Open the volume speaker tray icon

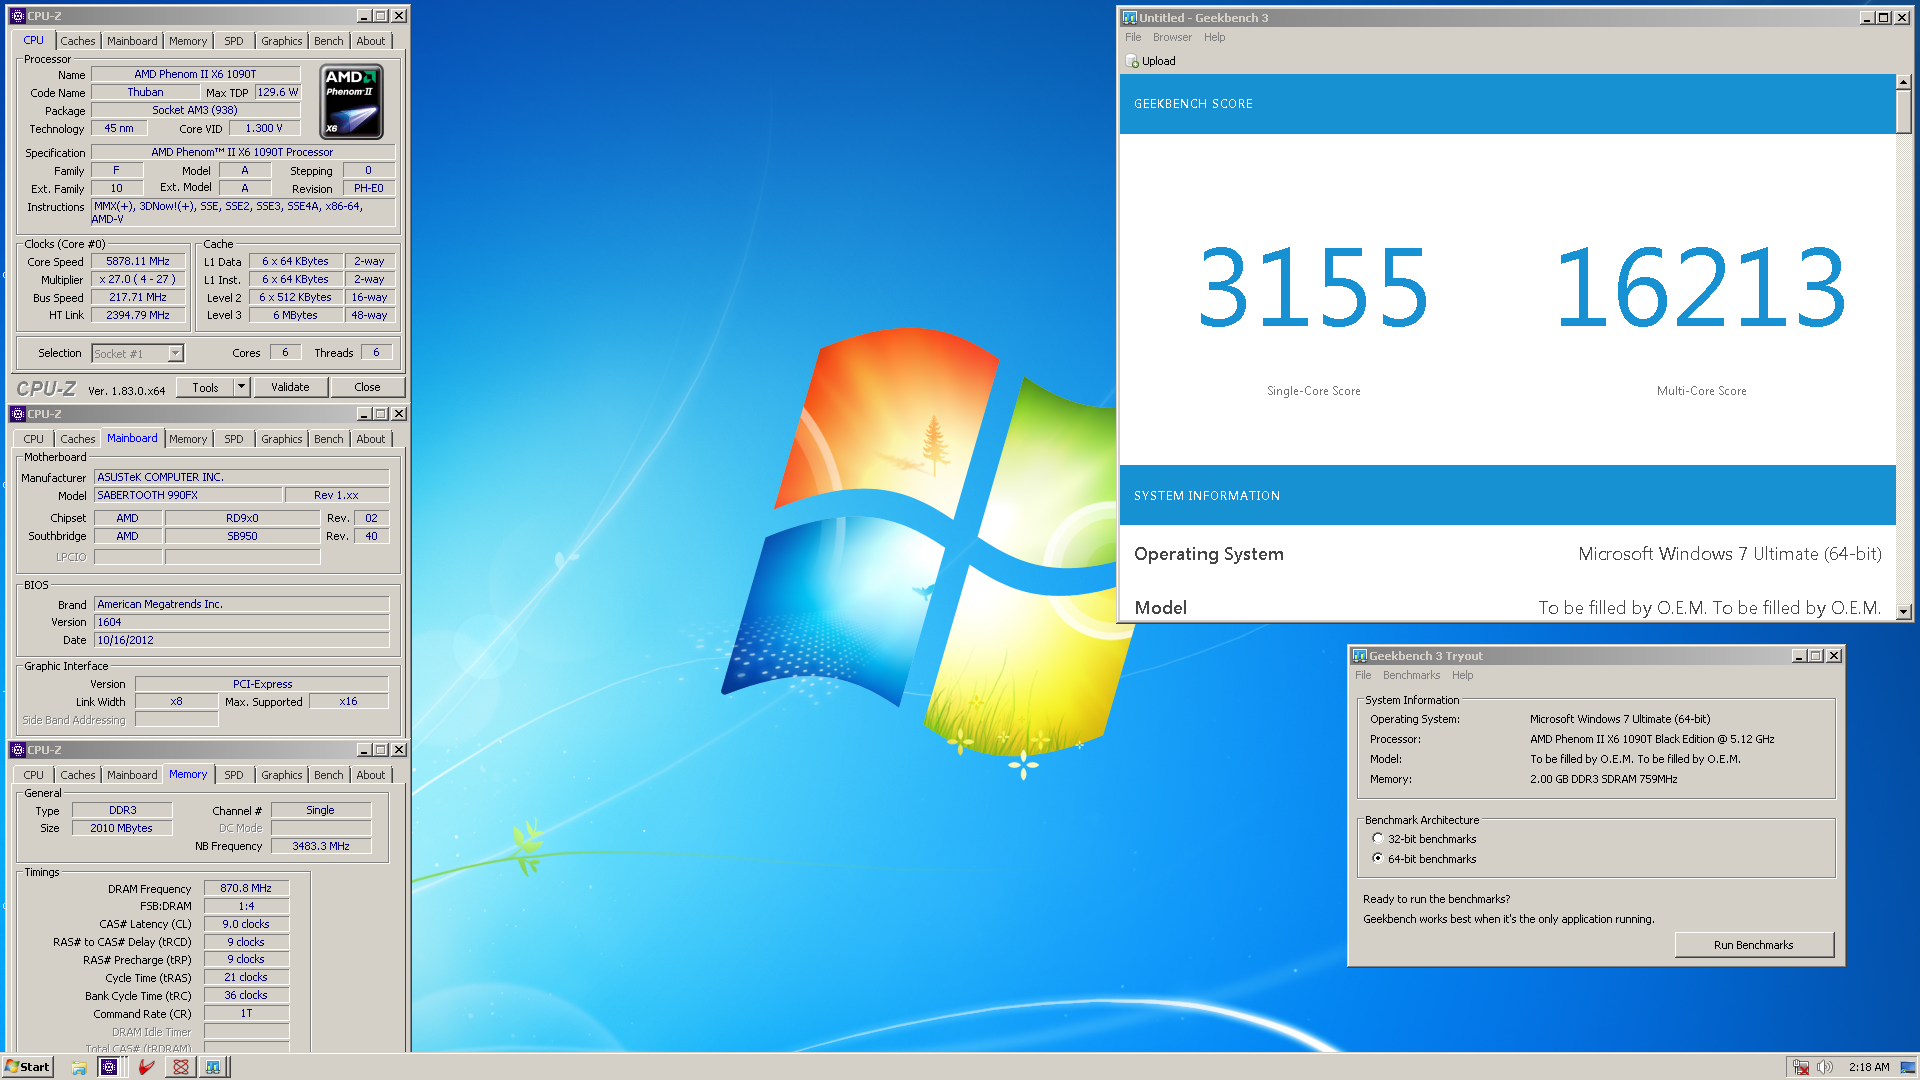[1825, 1067]
